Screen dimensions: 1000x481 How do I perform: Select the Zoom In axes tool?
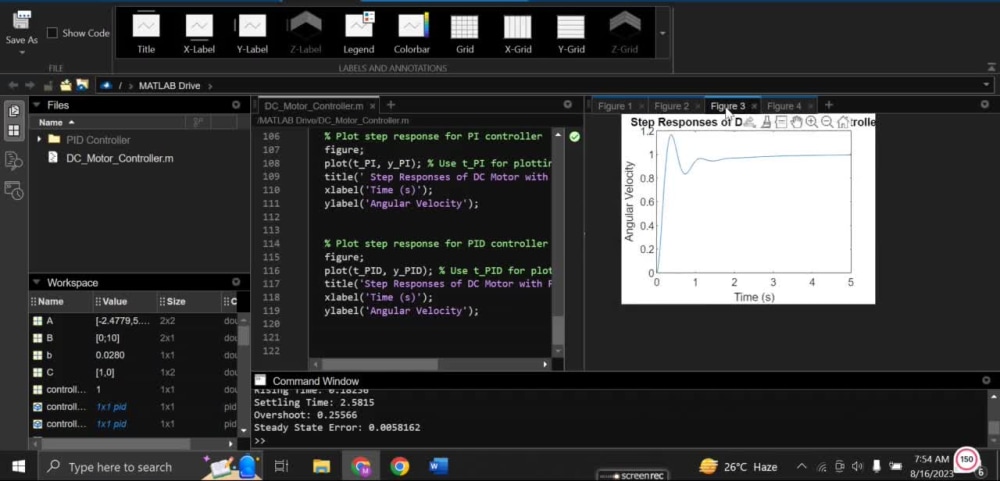tap(812, 122)
